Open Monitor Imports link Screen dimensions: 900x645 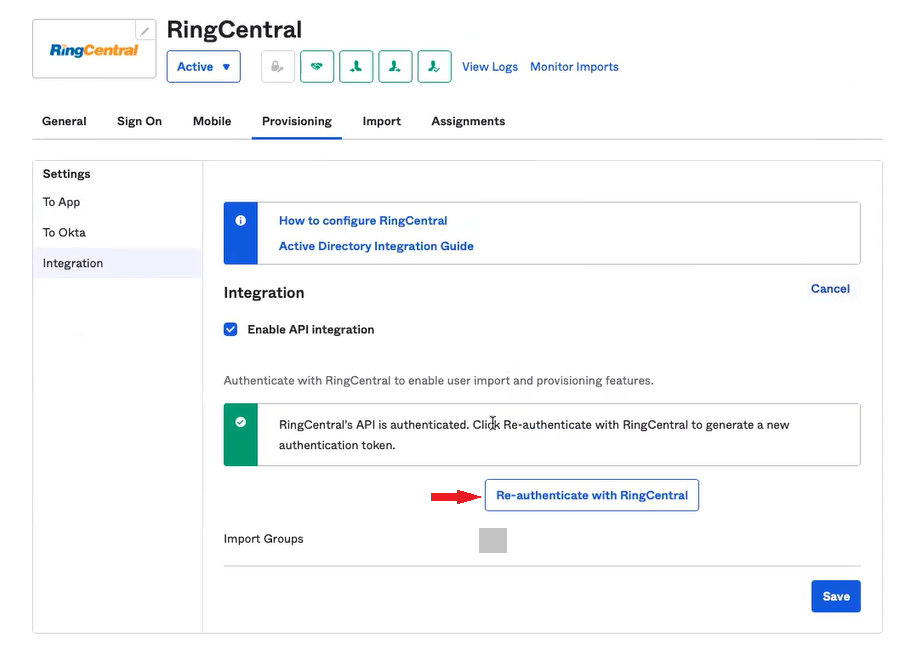(x=574, y=67)
